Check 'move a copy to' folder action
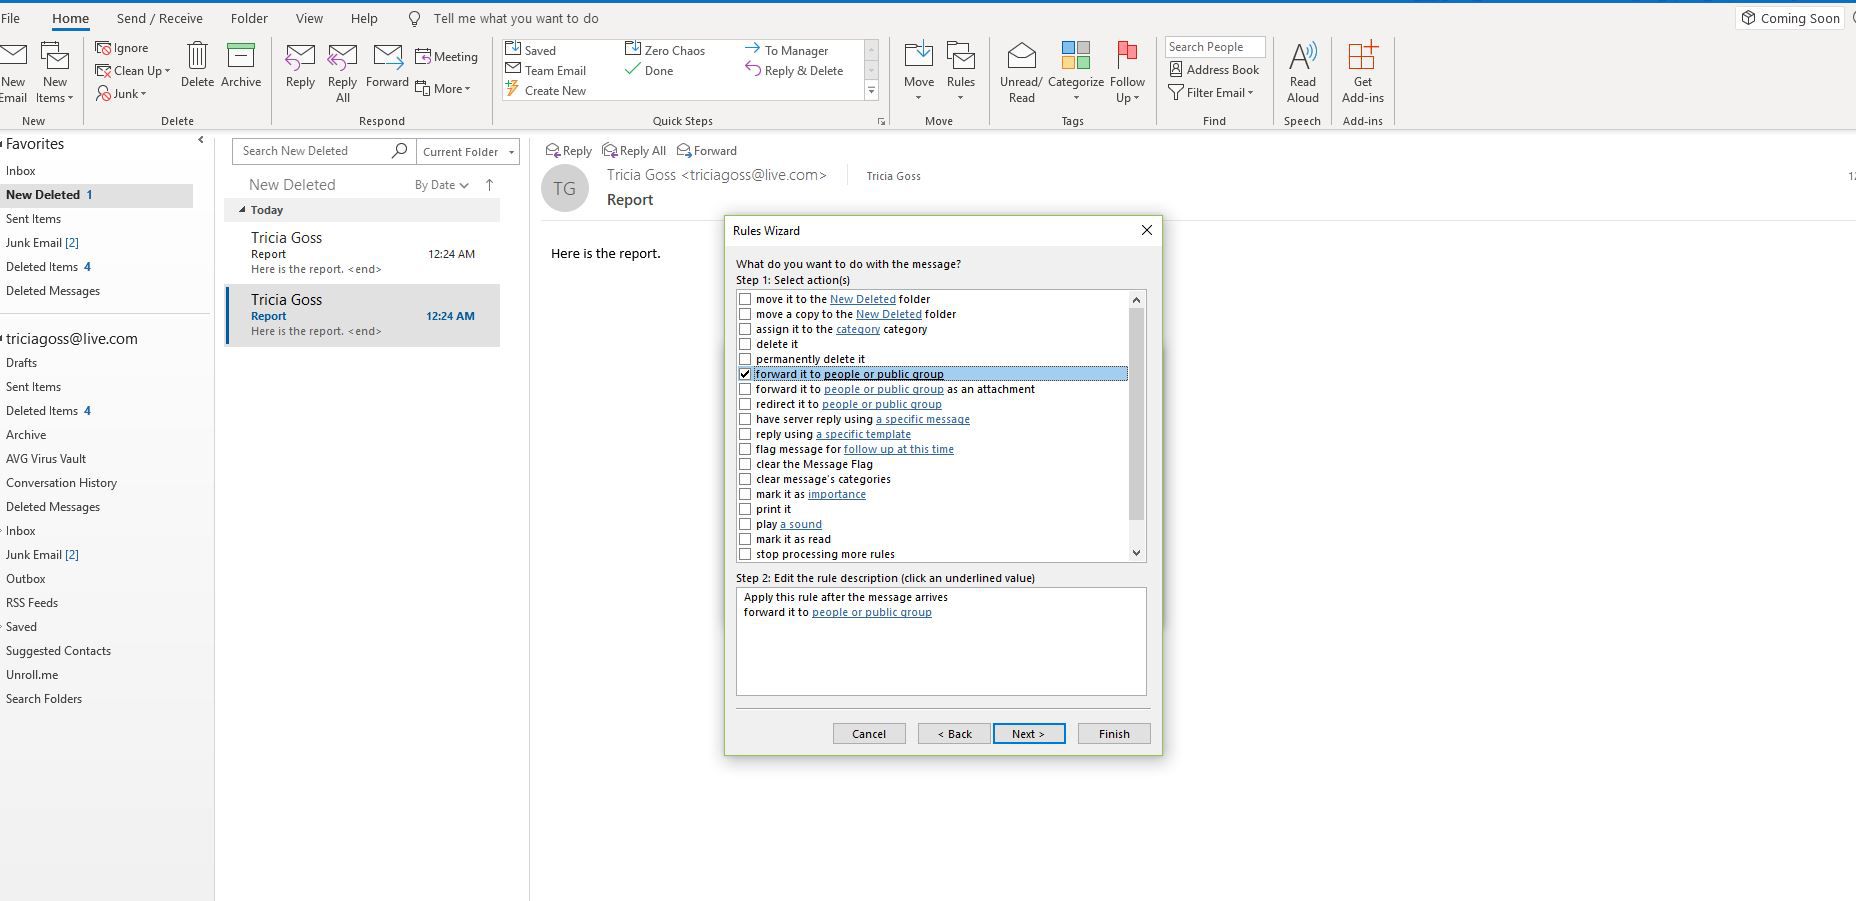The height and width of the screenshot is (901, 1856). 745,314
